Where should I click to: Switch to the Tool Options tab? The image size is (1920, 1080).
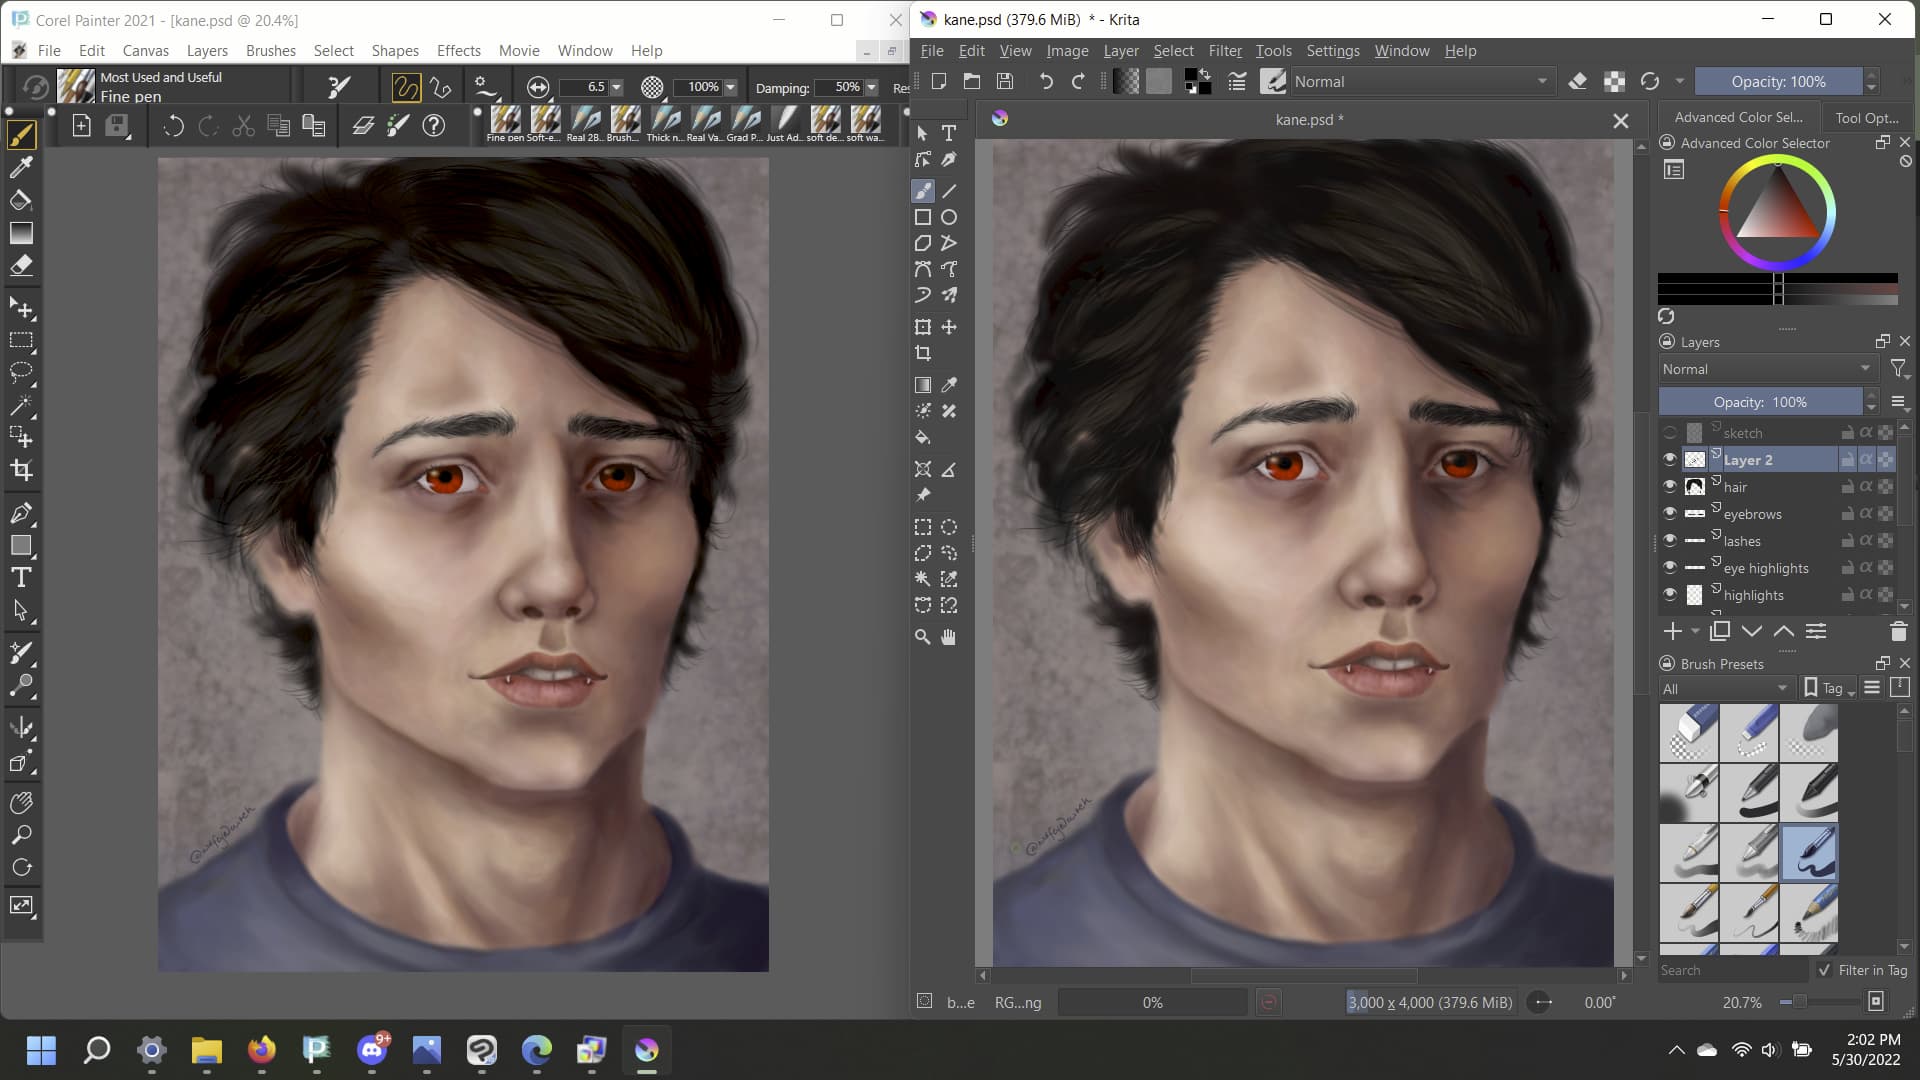[x=1866, y=117]
